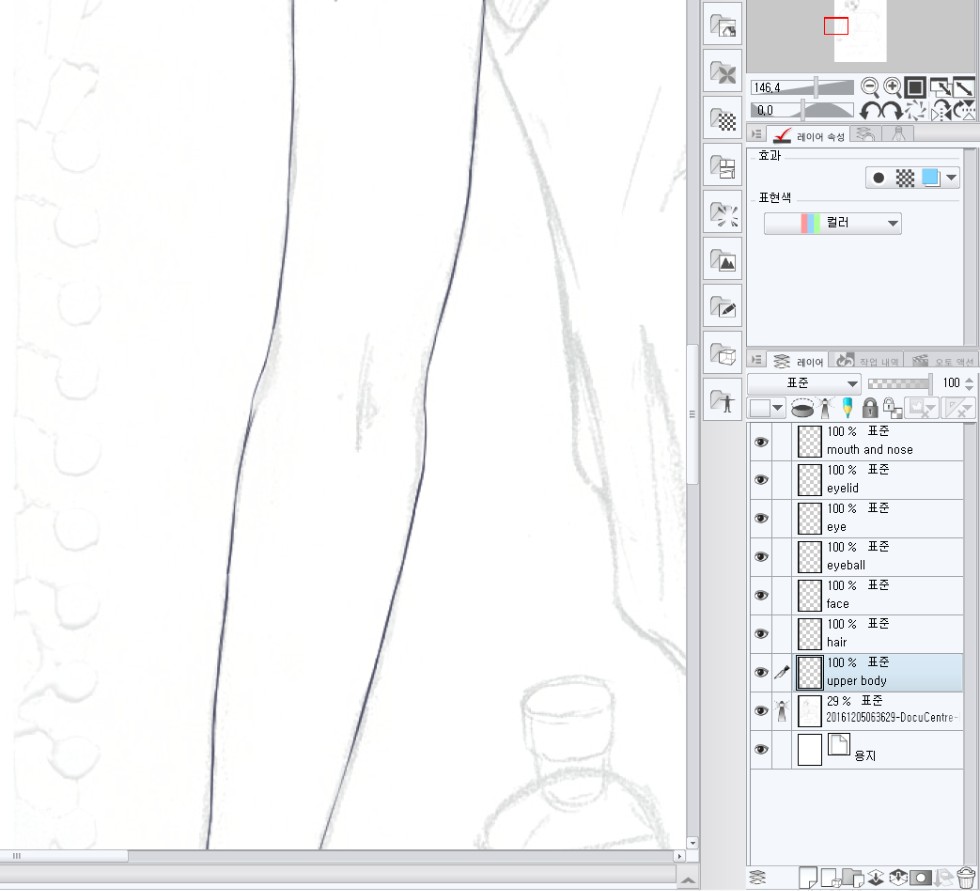Open the mountain background material folder icon
Image resolution: width=980 pixels, height=891 pixels.
[722, 260]
